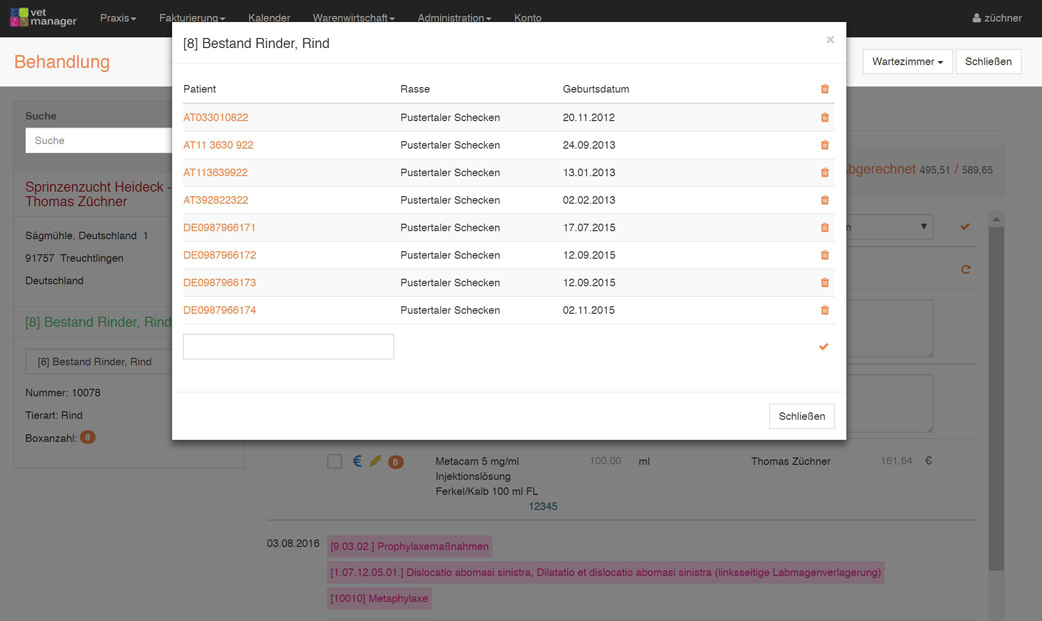Viewport: 1042px width, 621px height.
Task: Tick the checkbox next to Metacam entry
Action: tap(334, 461)
